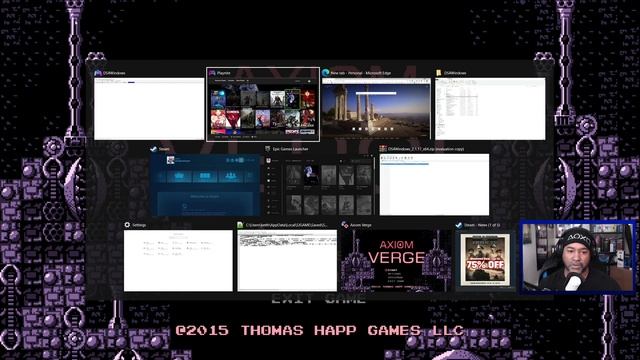640x360 pixels.
Task: Click the "Settings" window title text
Action: (x=139, y=225)
